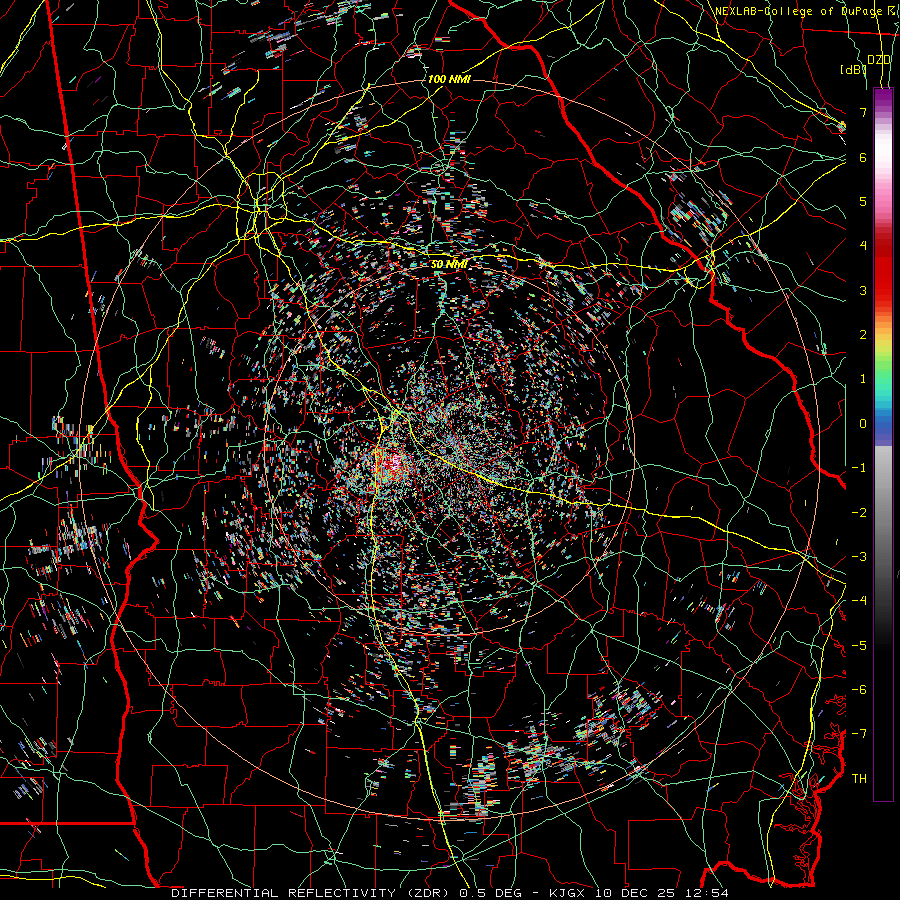Screen dimensions: 900x900
Task: Click the "5" value on color scale
Action: [x=863, y=201]
